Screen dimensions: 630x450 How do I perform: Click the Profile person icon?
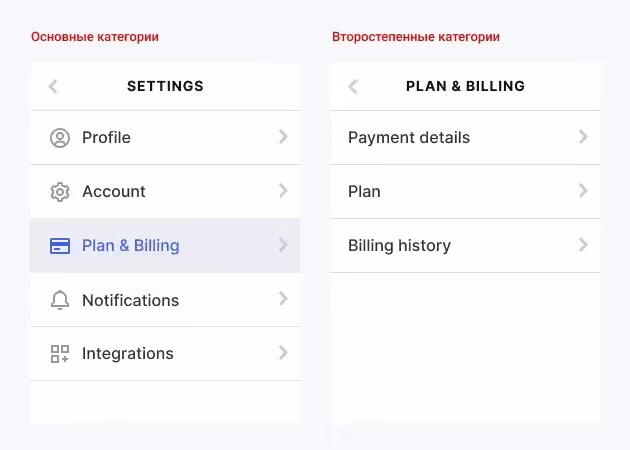pos(60,138)
